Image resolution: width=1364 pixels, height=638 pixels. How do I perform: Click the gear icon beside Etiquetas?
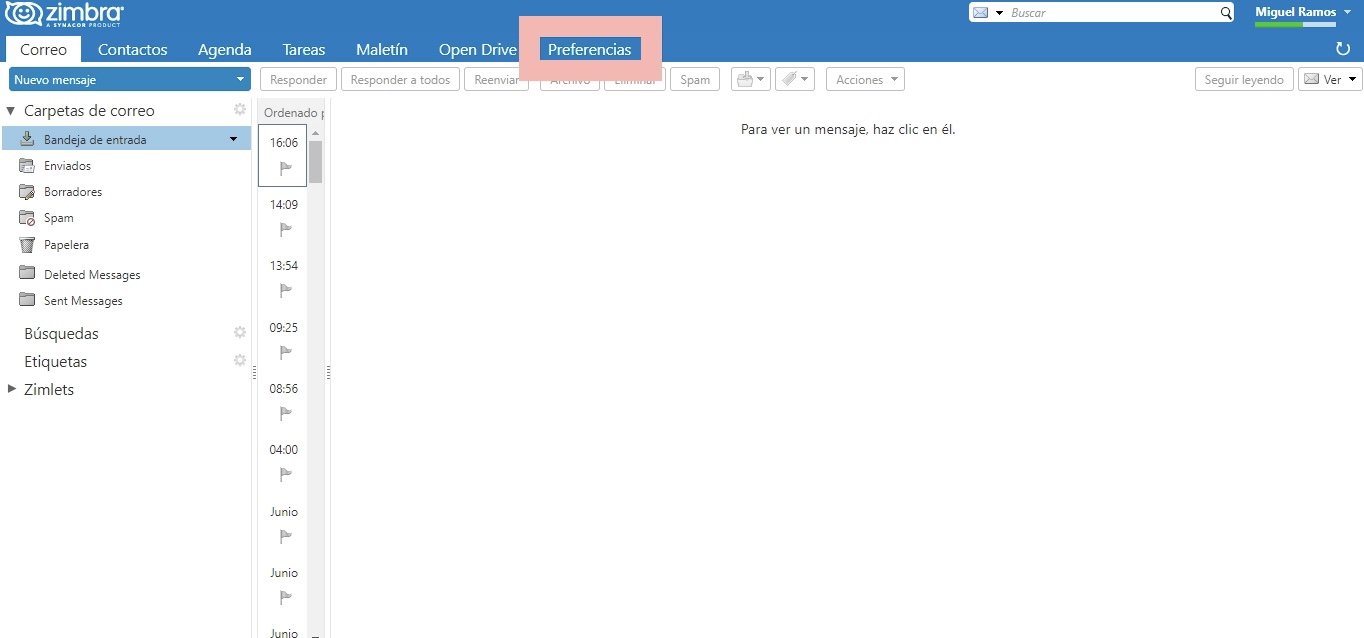click(240, 361)
